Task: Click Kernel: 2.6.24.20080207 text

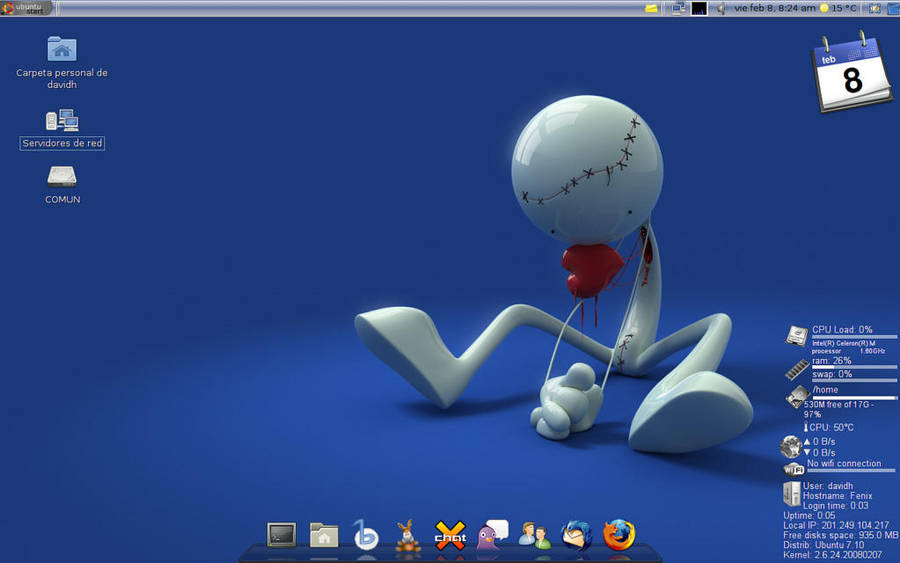Action: coord(832,555)
